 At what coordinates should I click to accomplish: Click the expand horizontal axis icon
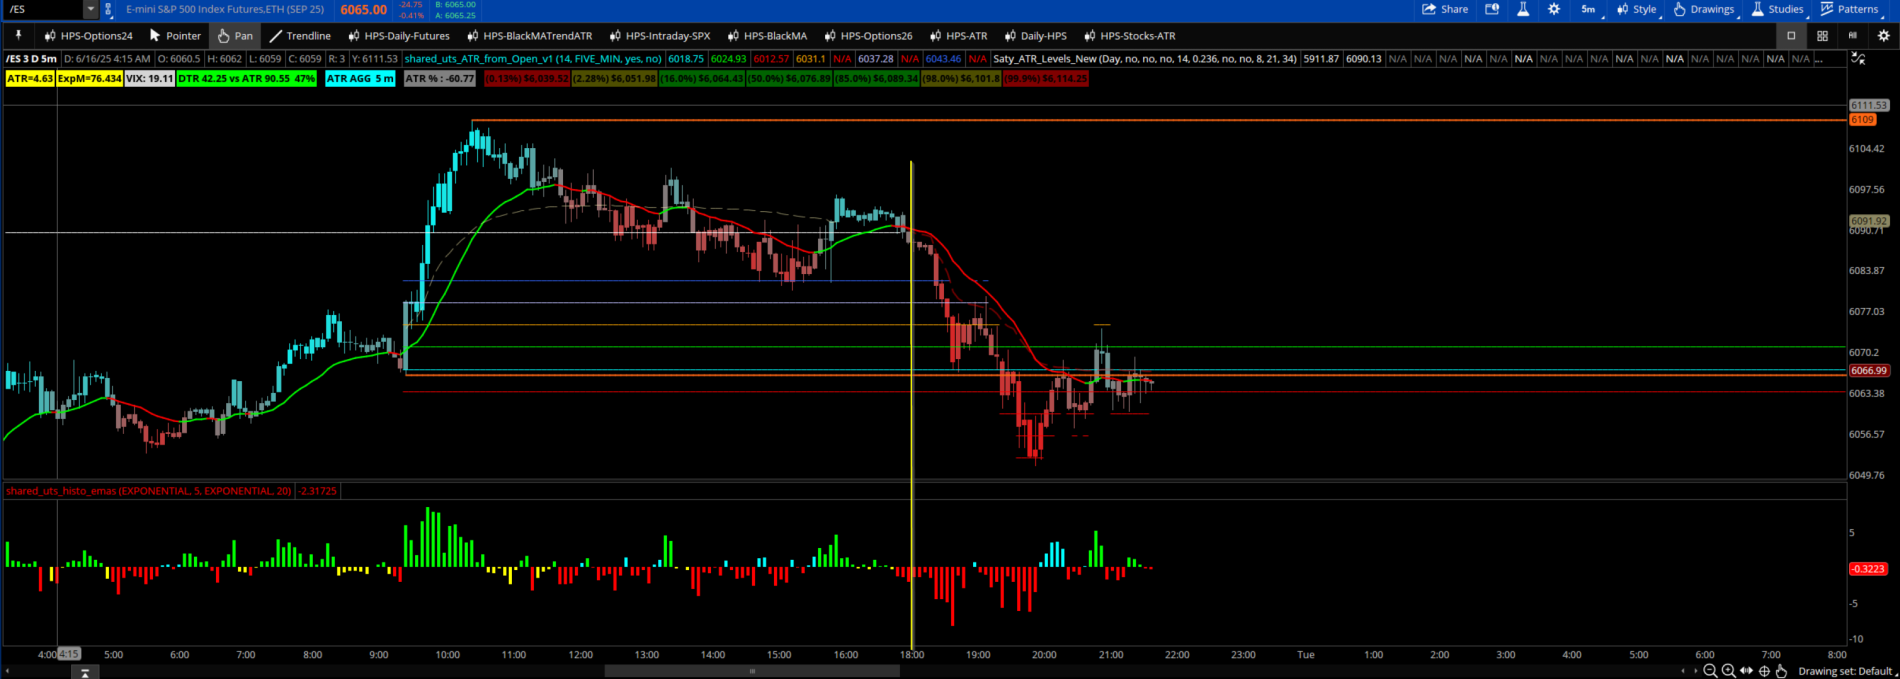point(1746,671)
